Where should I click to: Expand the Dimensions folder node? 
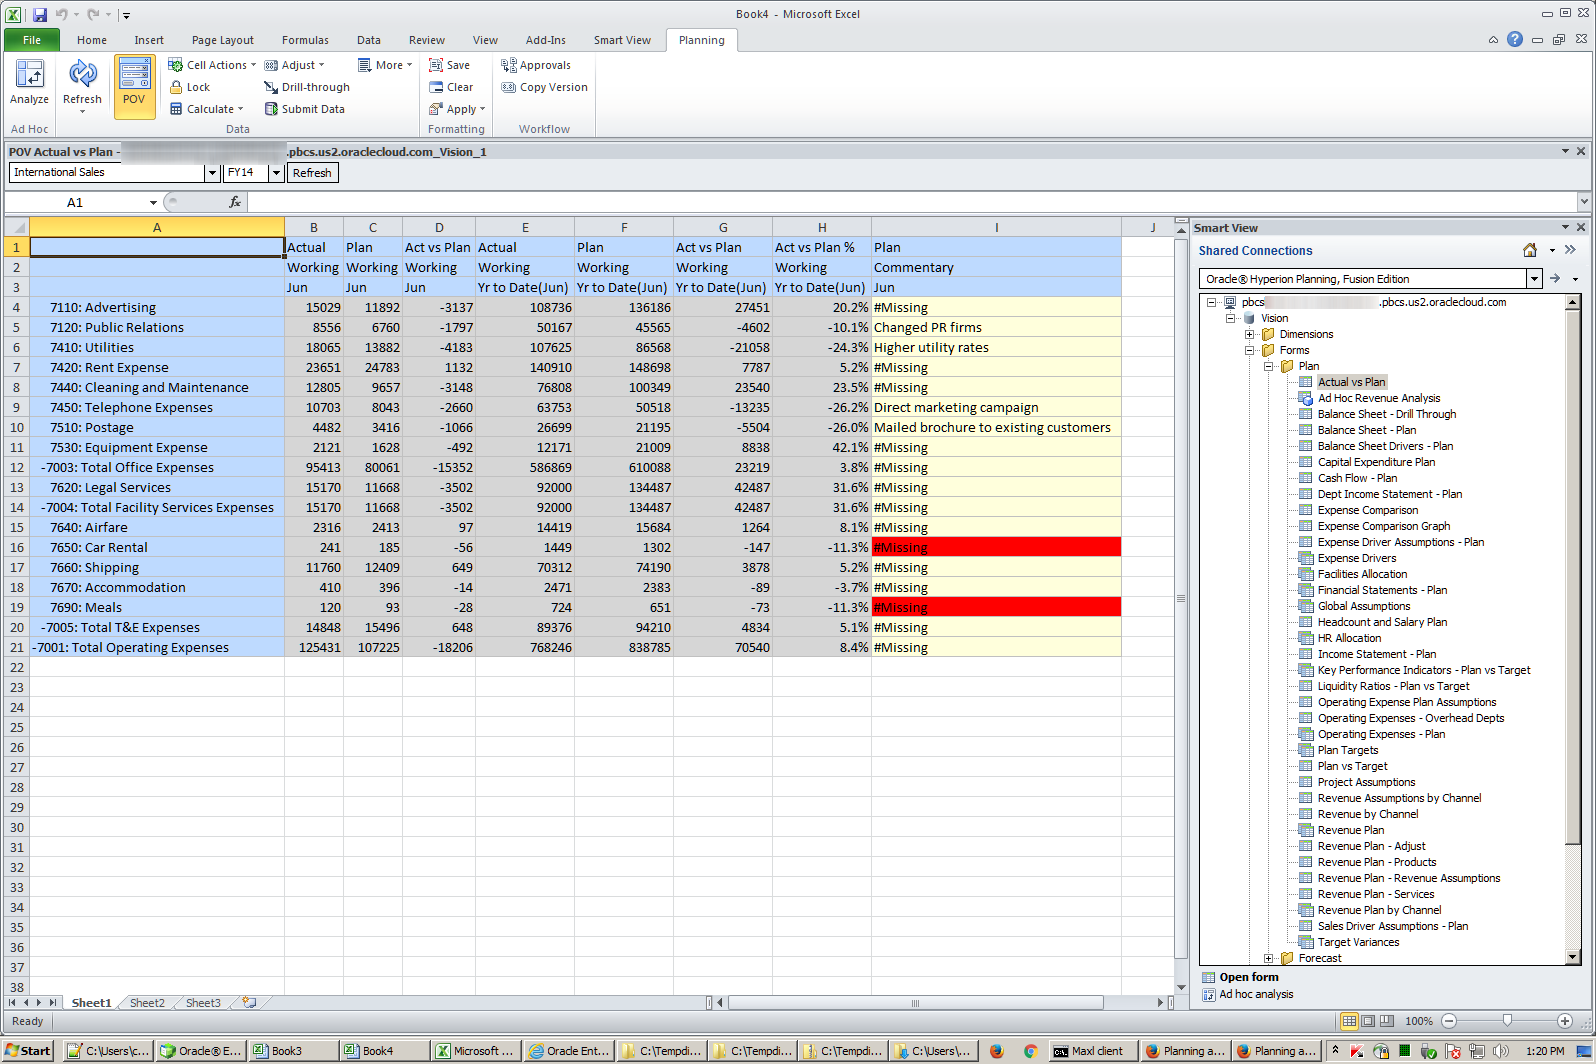[1250, 335]
